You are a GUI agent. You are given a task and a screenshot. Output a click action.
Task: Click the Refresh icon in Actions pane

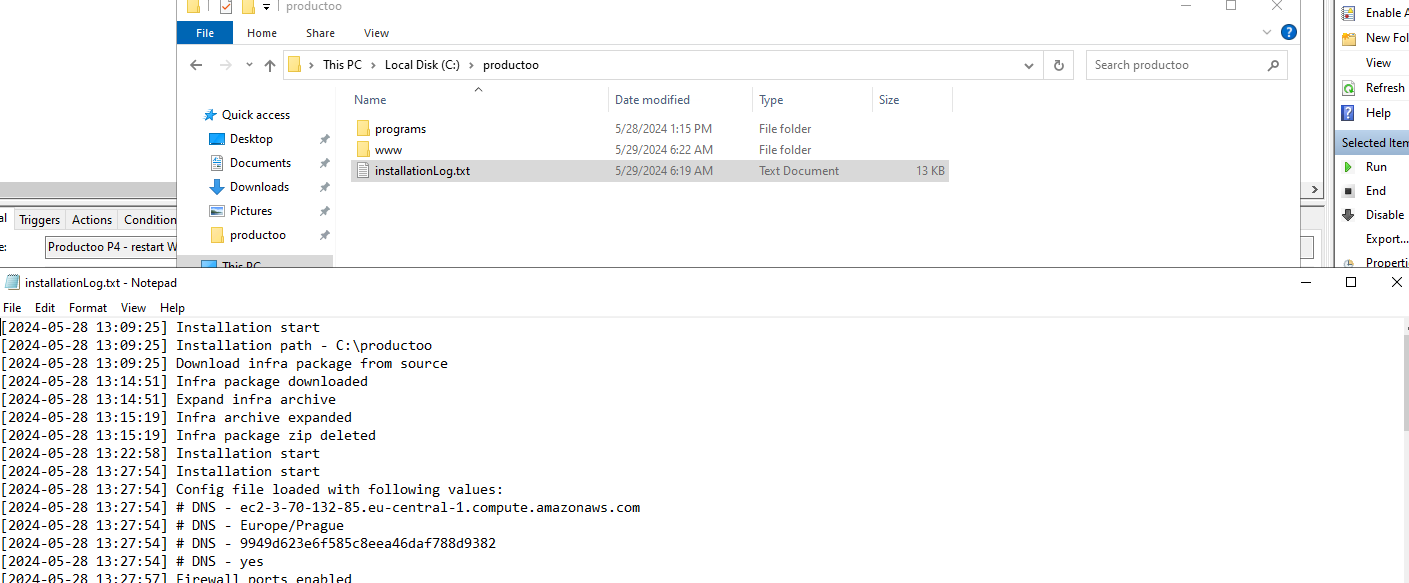click(x=1348, y=88)
